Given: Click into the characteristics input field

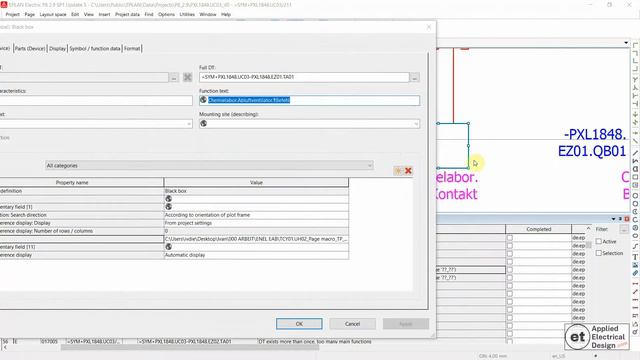Looking at the screenshot, I should coord(96,100).
